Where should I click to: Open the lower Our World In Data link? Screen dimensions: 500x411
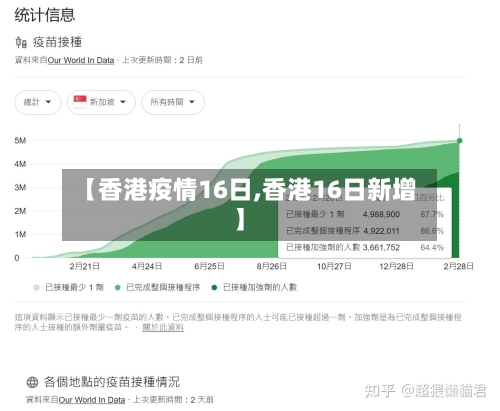[x=92, y=400]
